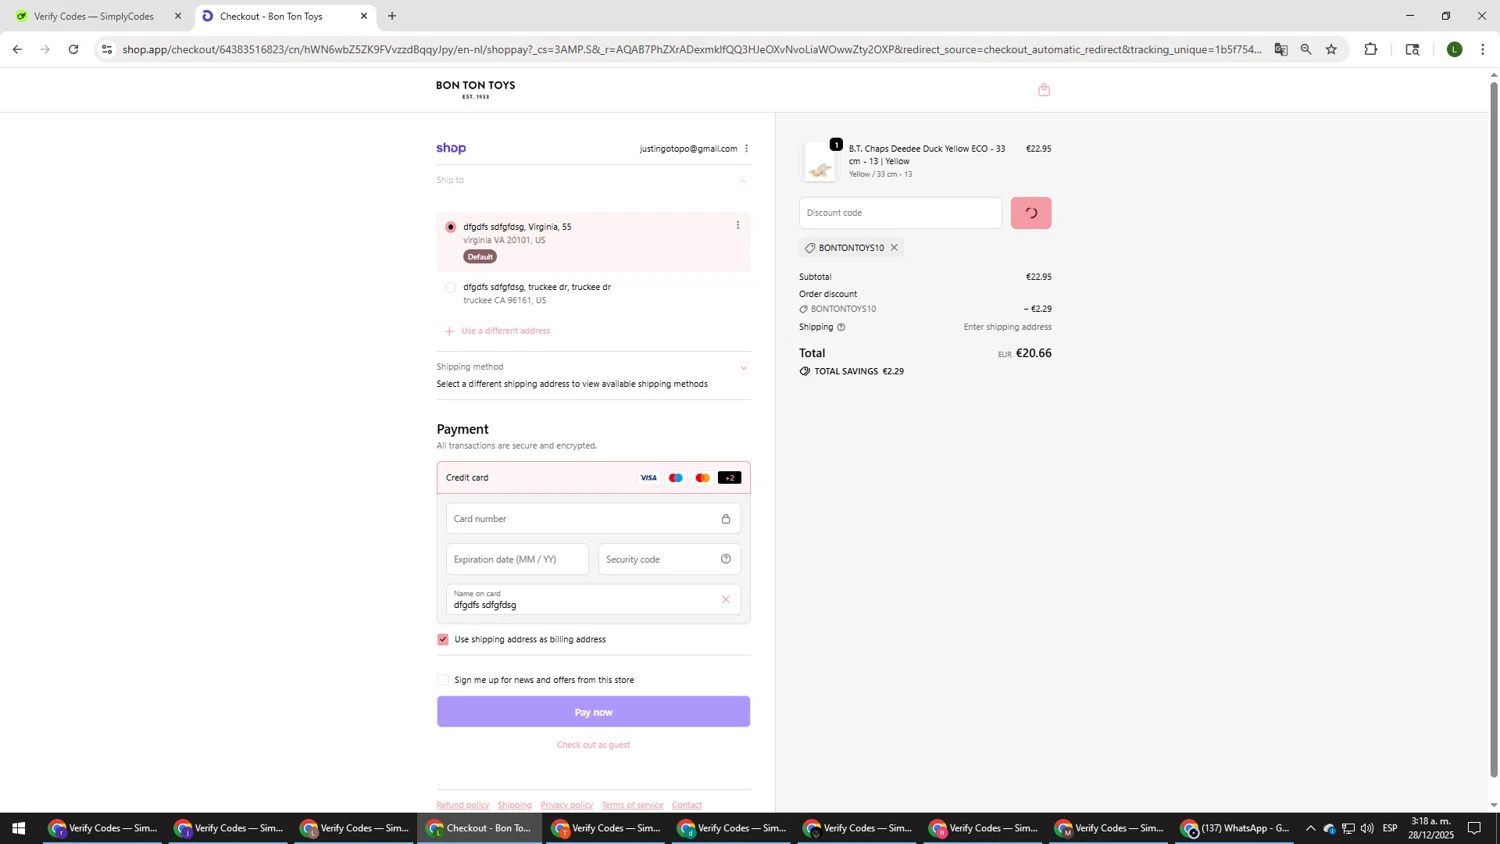Show security code help icon
The width and height of the screenshot is (1500, 844).
(726, 559)
